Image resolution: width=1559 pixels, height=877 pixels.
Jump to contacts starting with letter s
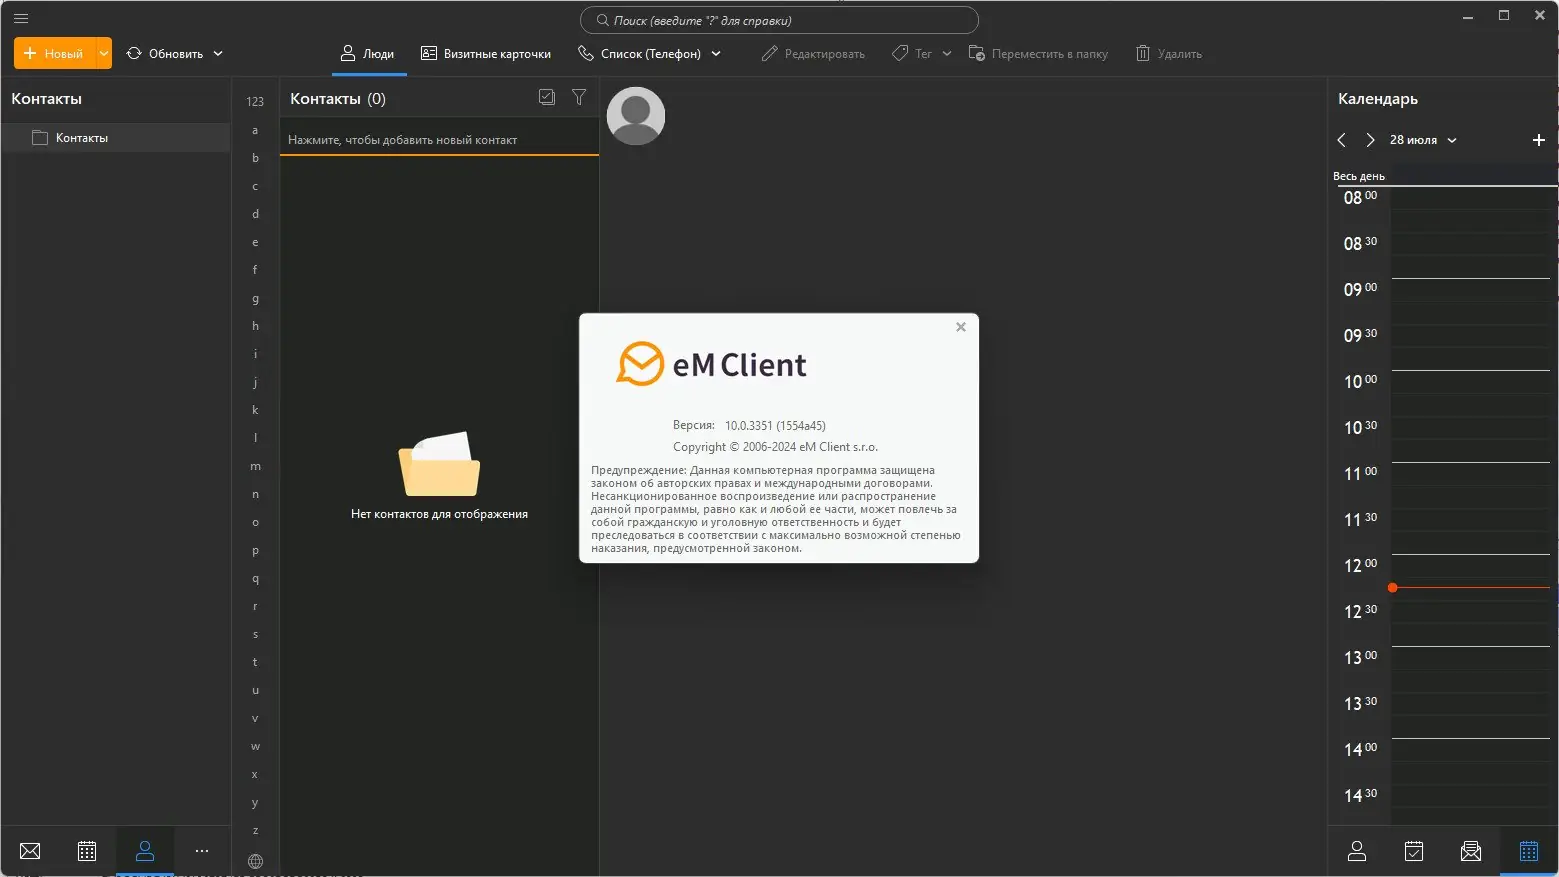pyautogui.click(x=255, y=635)
